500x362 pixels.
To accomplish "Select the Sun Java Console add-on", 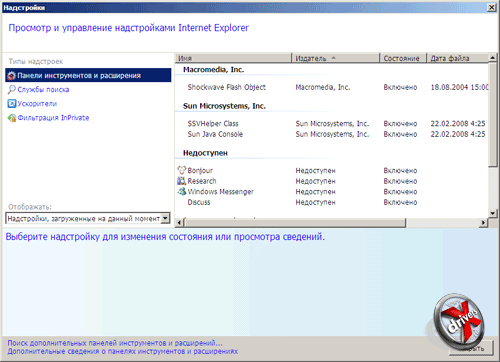I will (215, 134).
